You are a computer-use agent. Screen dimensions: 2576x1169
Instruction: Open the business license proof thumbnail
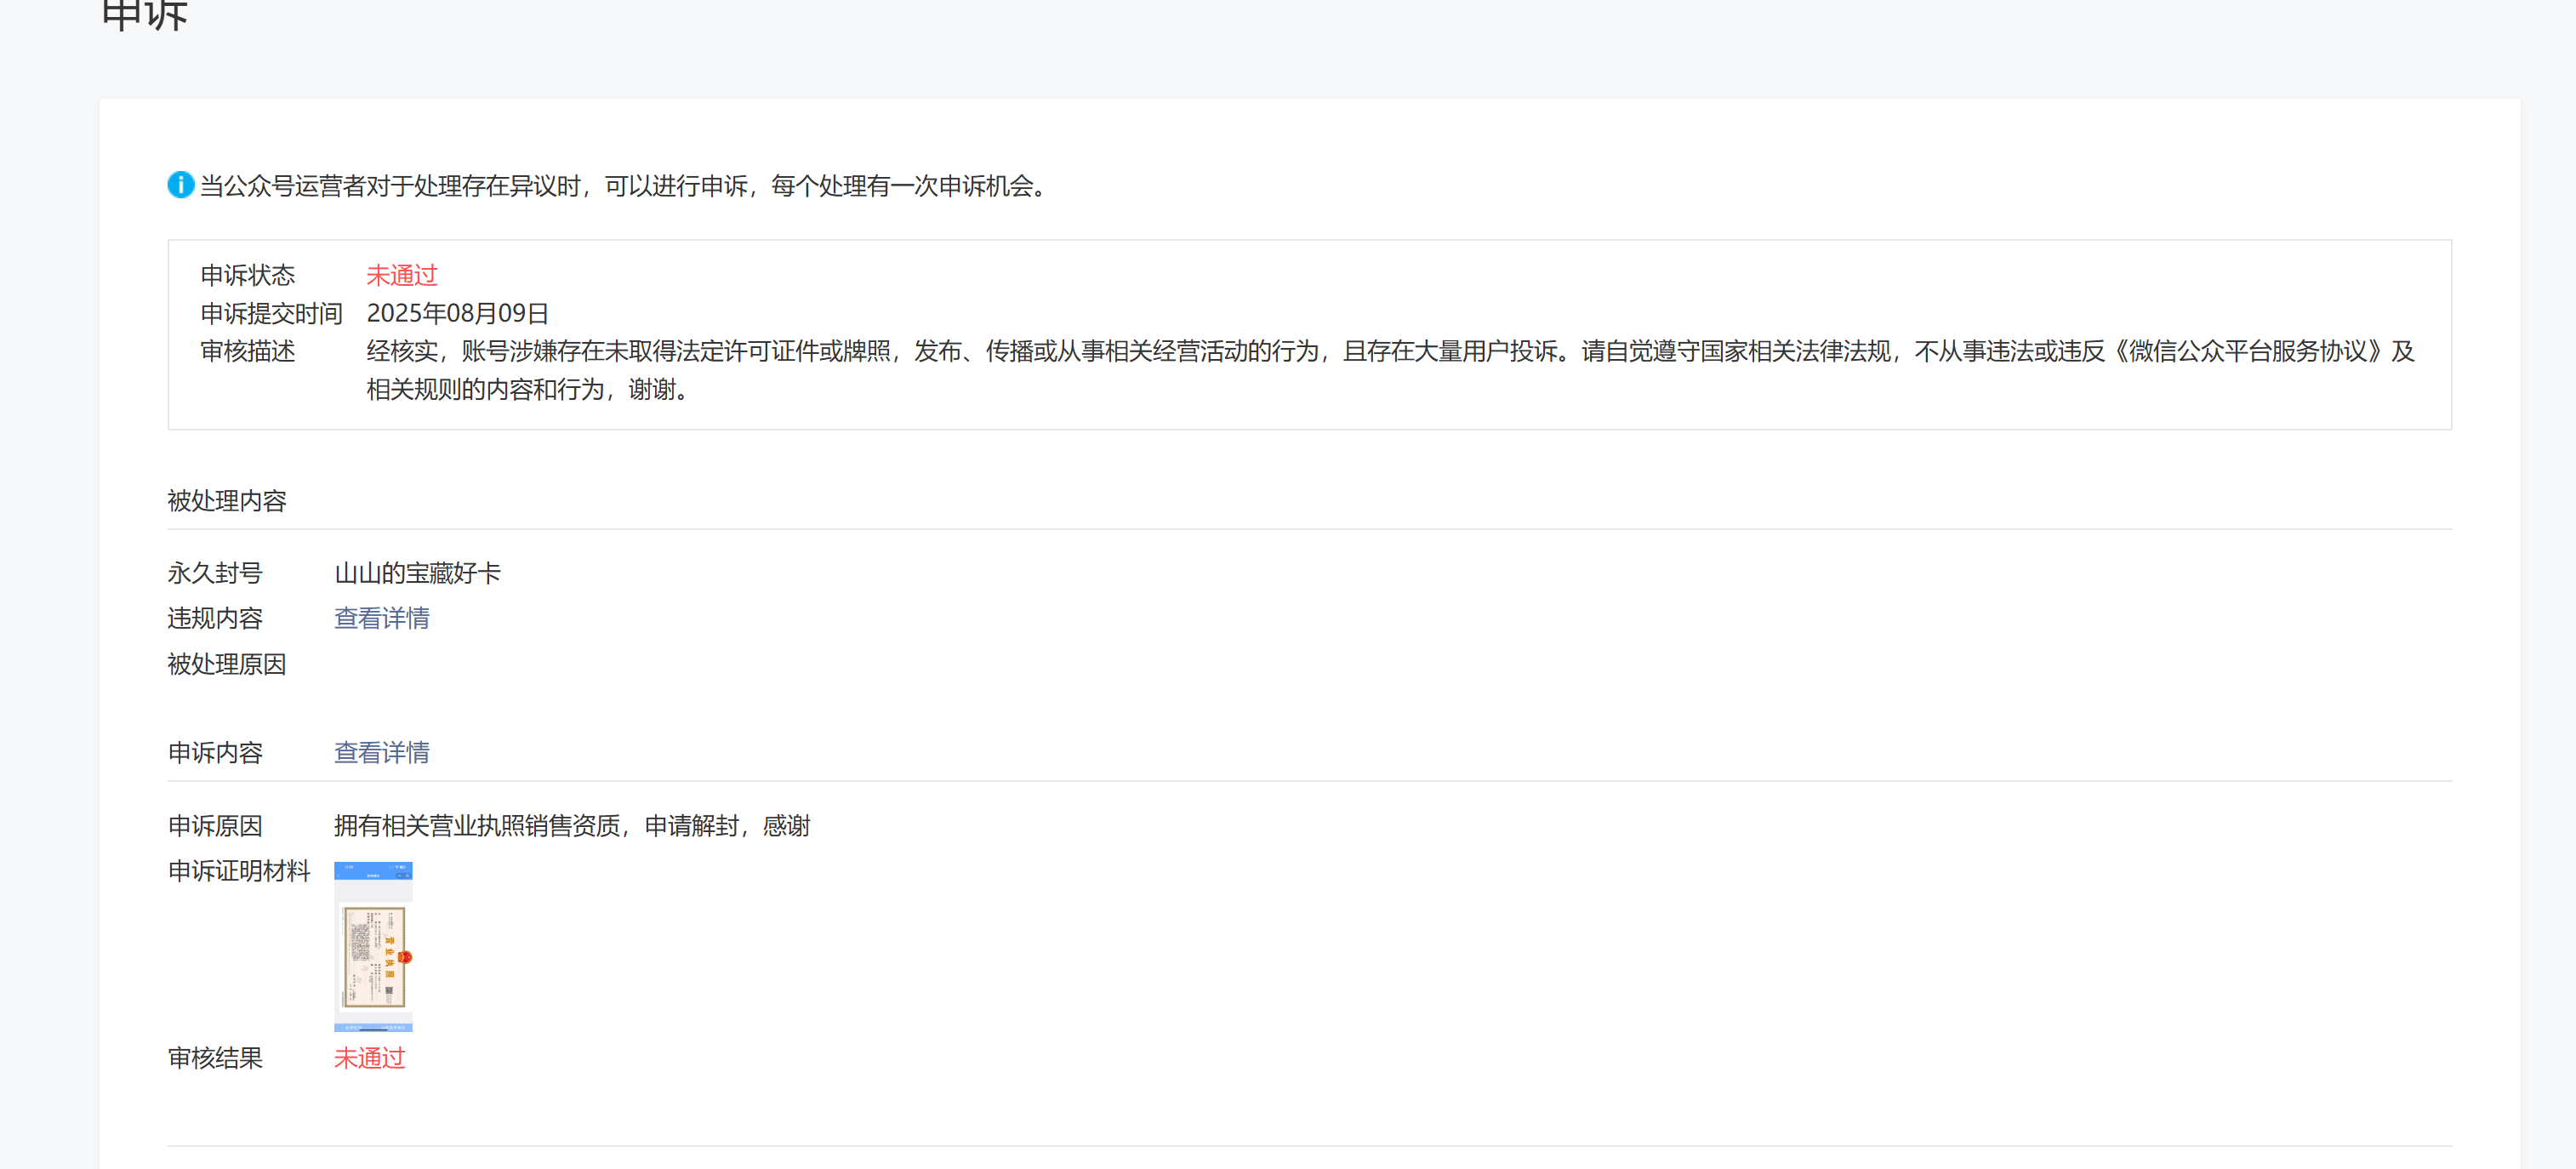point(373,946)
